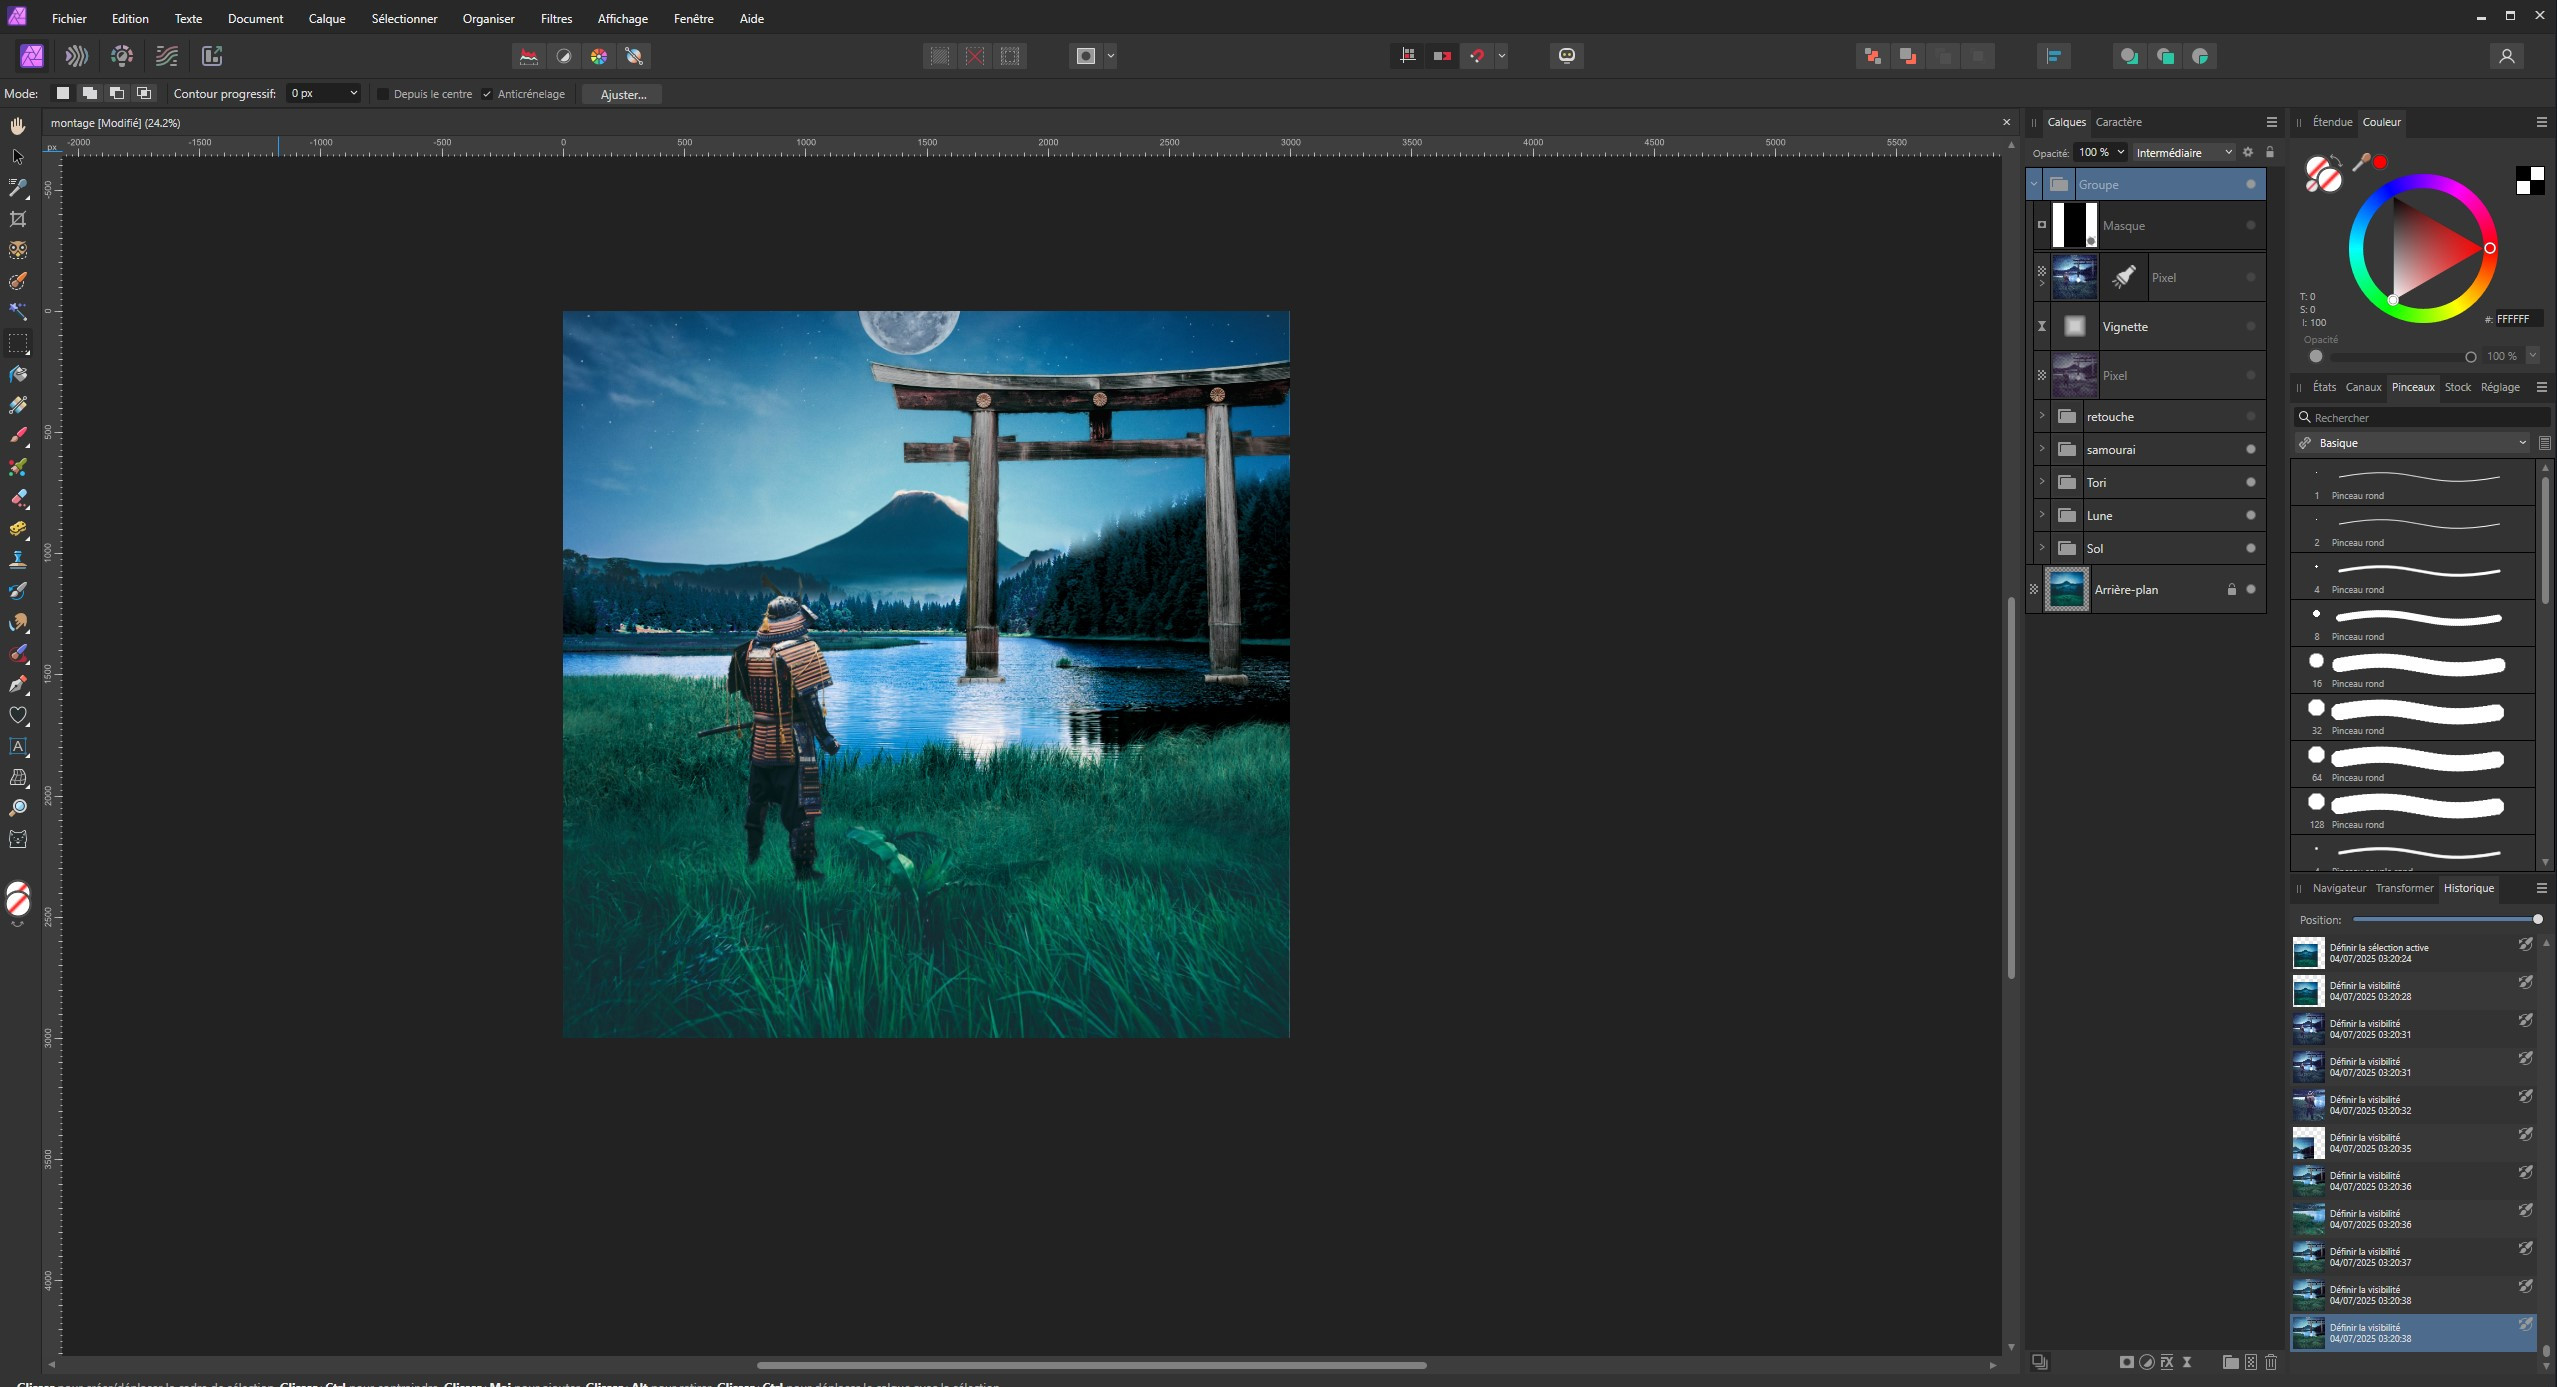
Task: Click the Position history slider
Action: 2445,919
